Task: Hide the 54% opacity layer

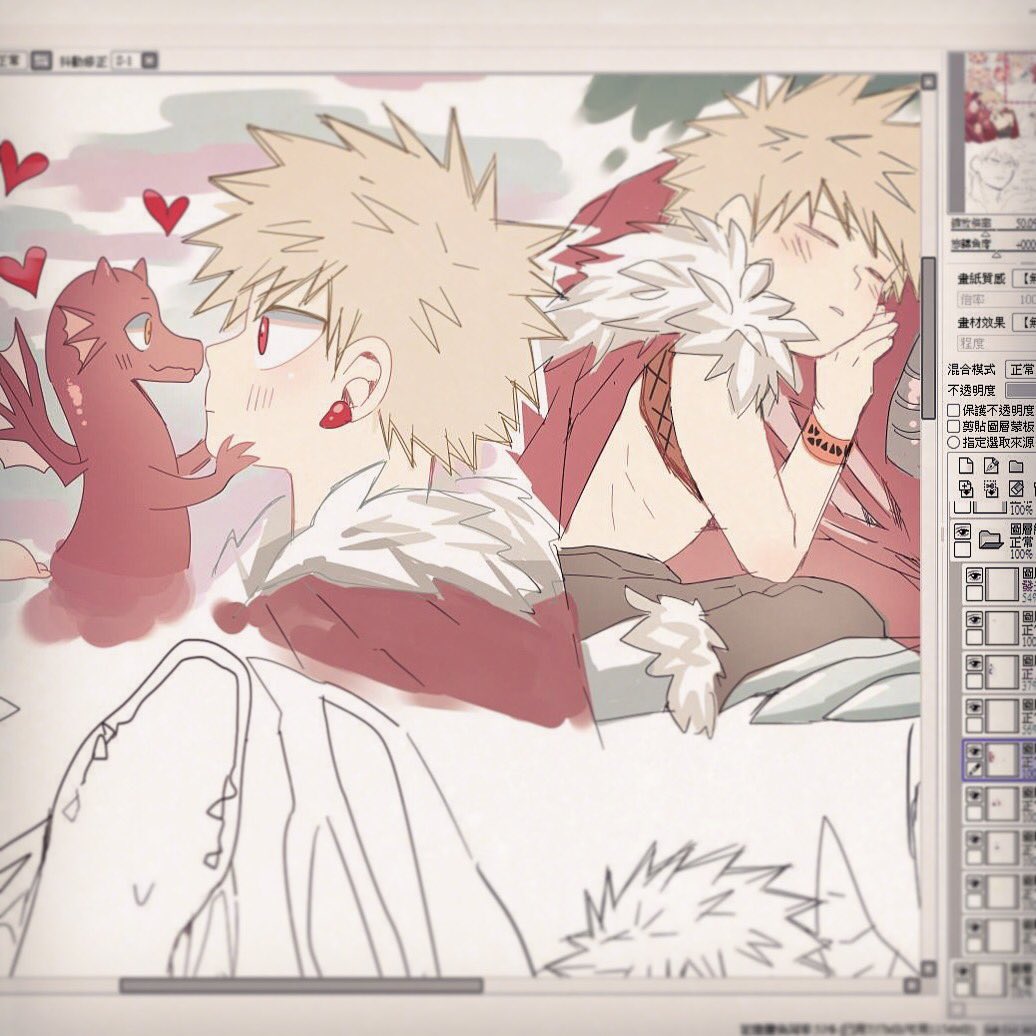Action: [x=974, y=577]
